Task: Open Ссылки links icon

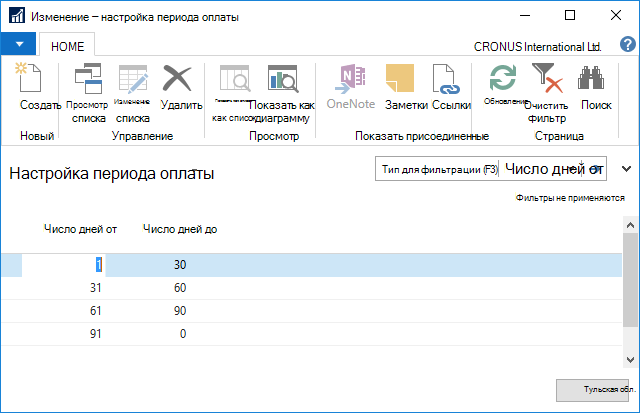Action: click(x=446, y=79)
